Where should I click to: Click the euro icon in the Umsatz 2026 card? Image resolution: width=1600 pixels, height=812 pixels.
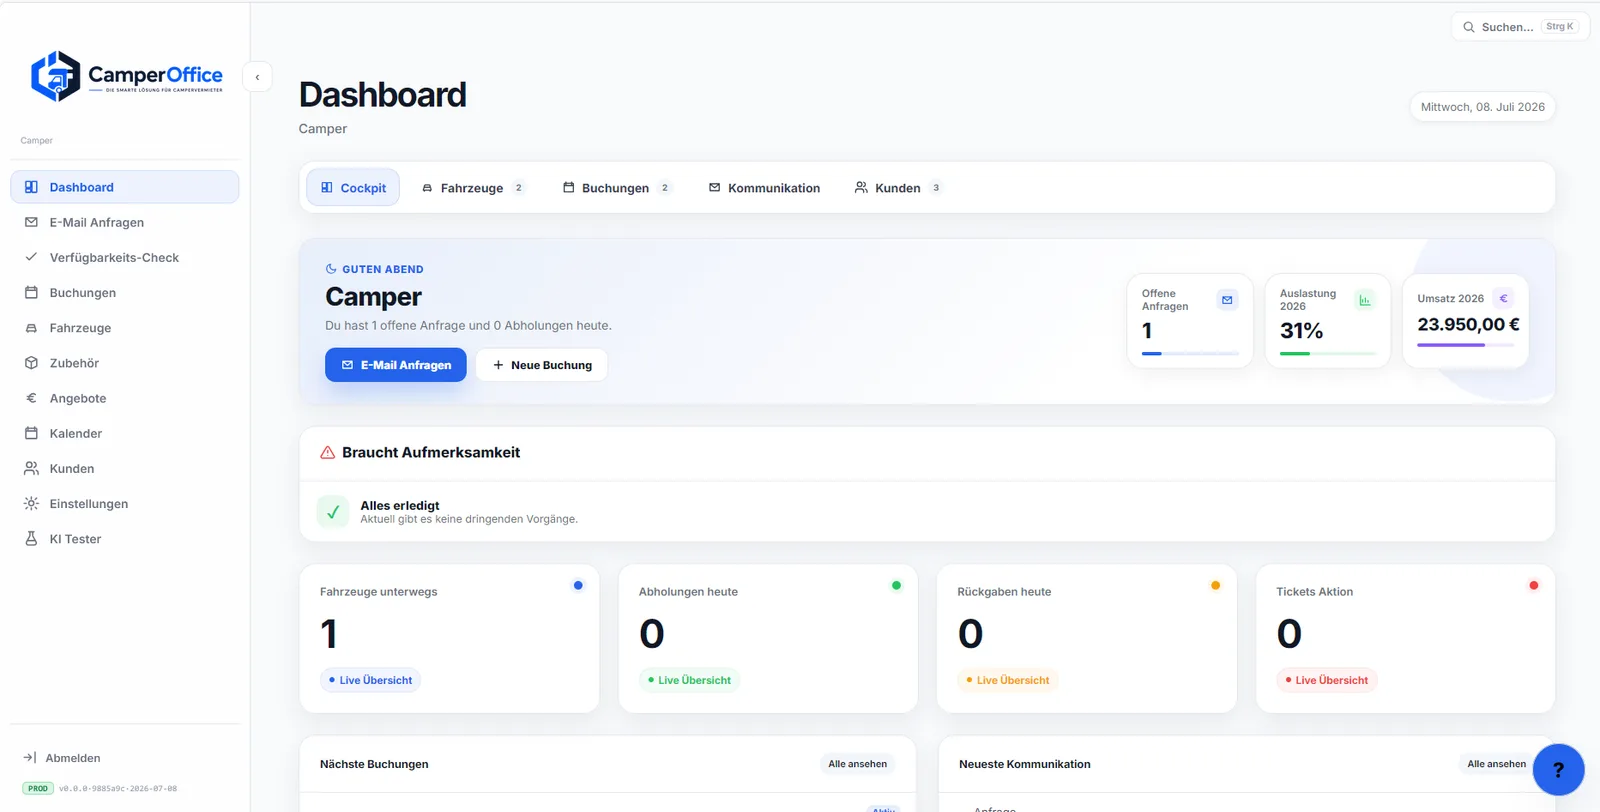(1503, 298)
